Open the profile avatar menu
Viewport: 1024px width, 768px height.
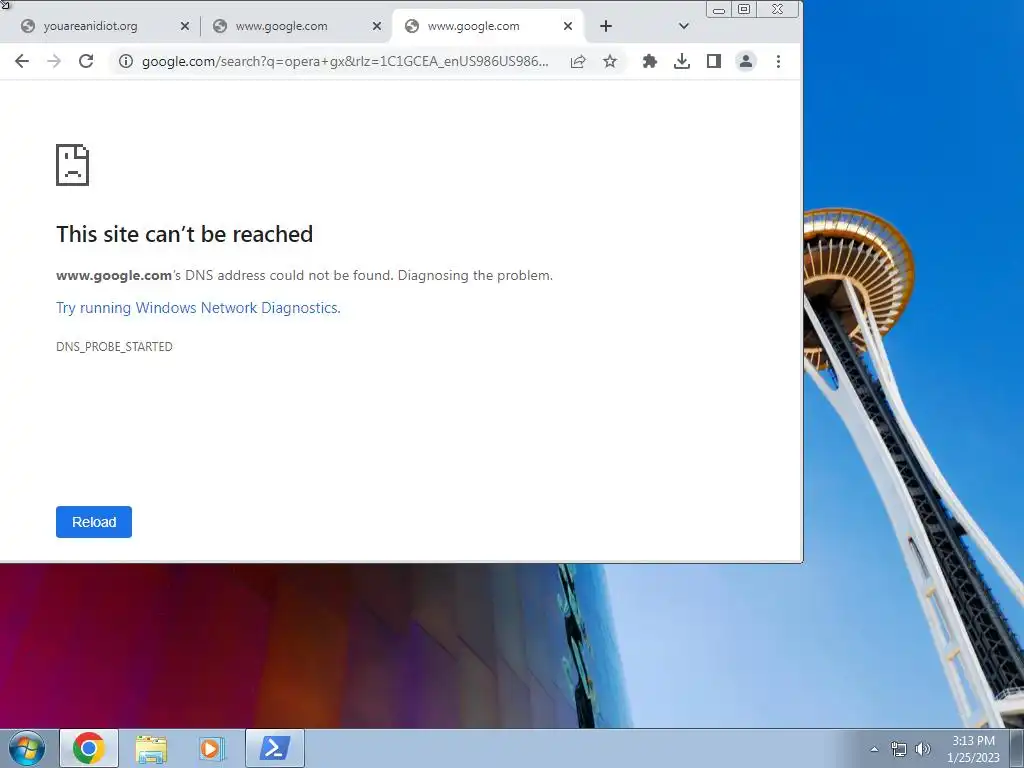click(x=746, y=61)
